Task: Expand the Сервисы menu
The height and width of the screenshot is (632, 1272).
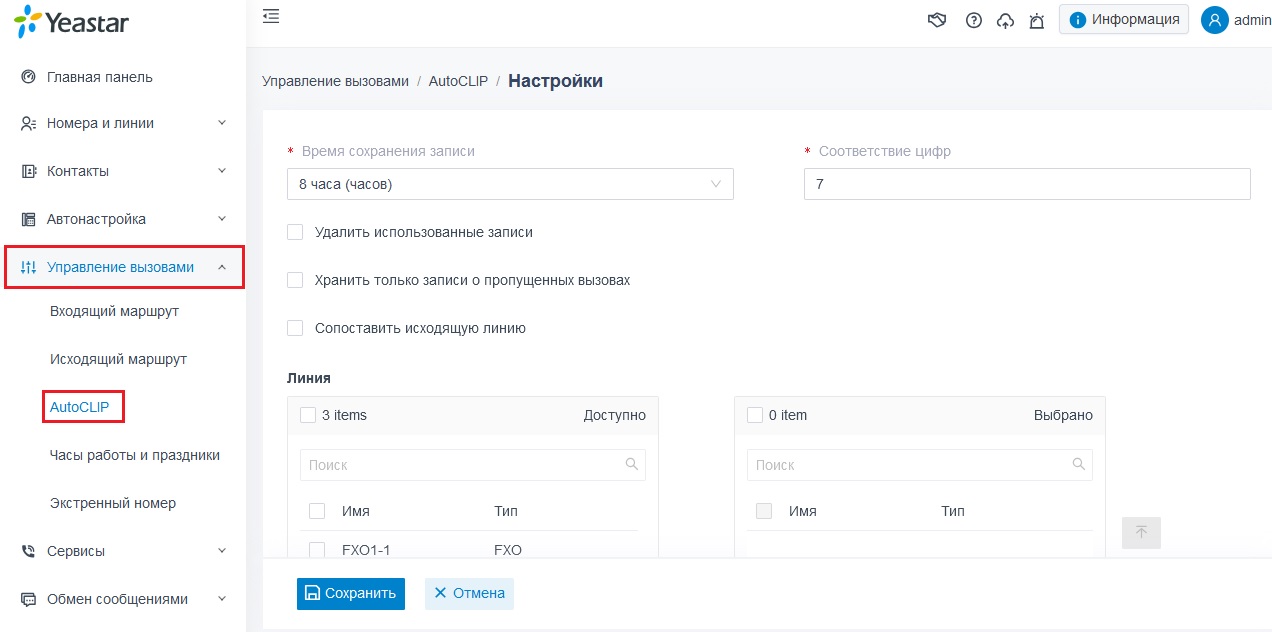Action: point(222,551)
